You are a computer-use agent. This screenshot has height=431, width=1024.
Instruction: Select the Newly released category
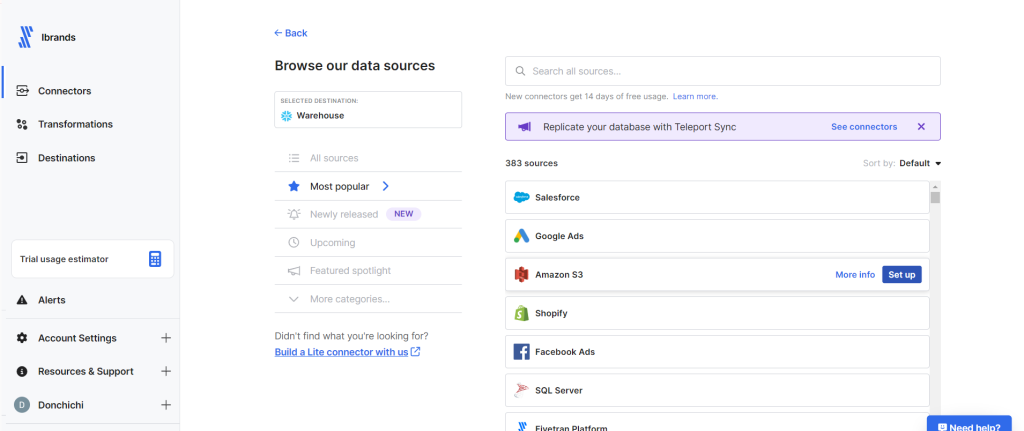click(344, 214)
